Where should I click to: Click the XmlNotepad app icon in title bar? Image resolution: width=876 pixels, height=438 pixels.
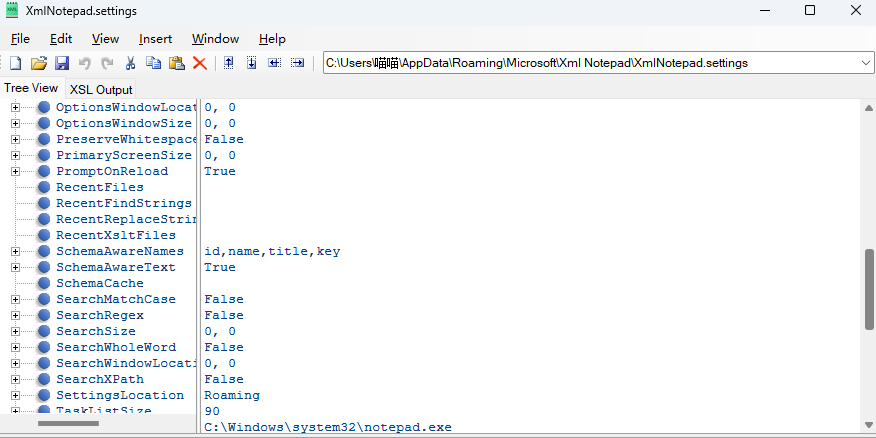pos(12,10)
